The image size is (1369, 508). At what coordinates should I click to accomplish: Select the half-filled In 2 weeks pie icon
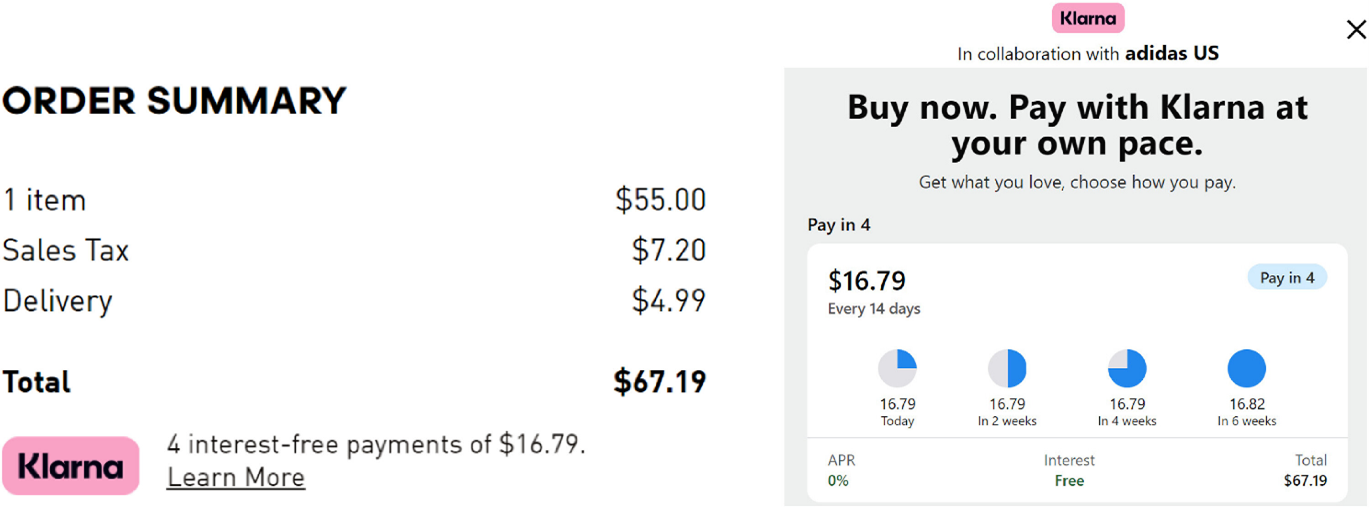click(x=1007, y=369)
